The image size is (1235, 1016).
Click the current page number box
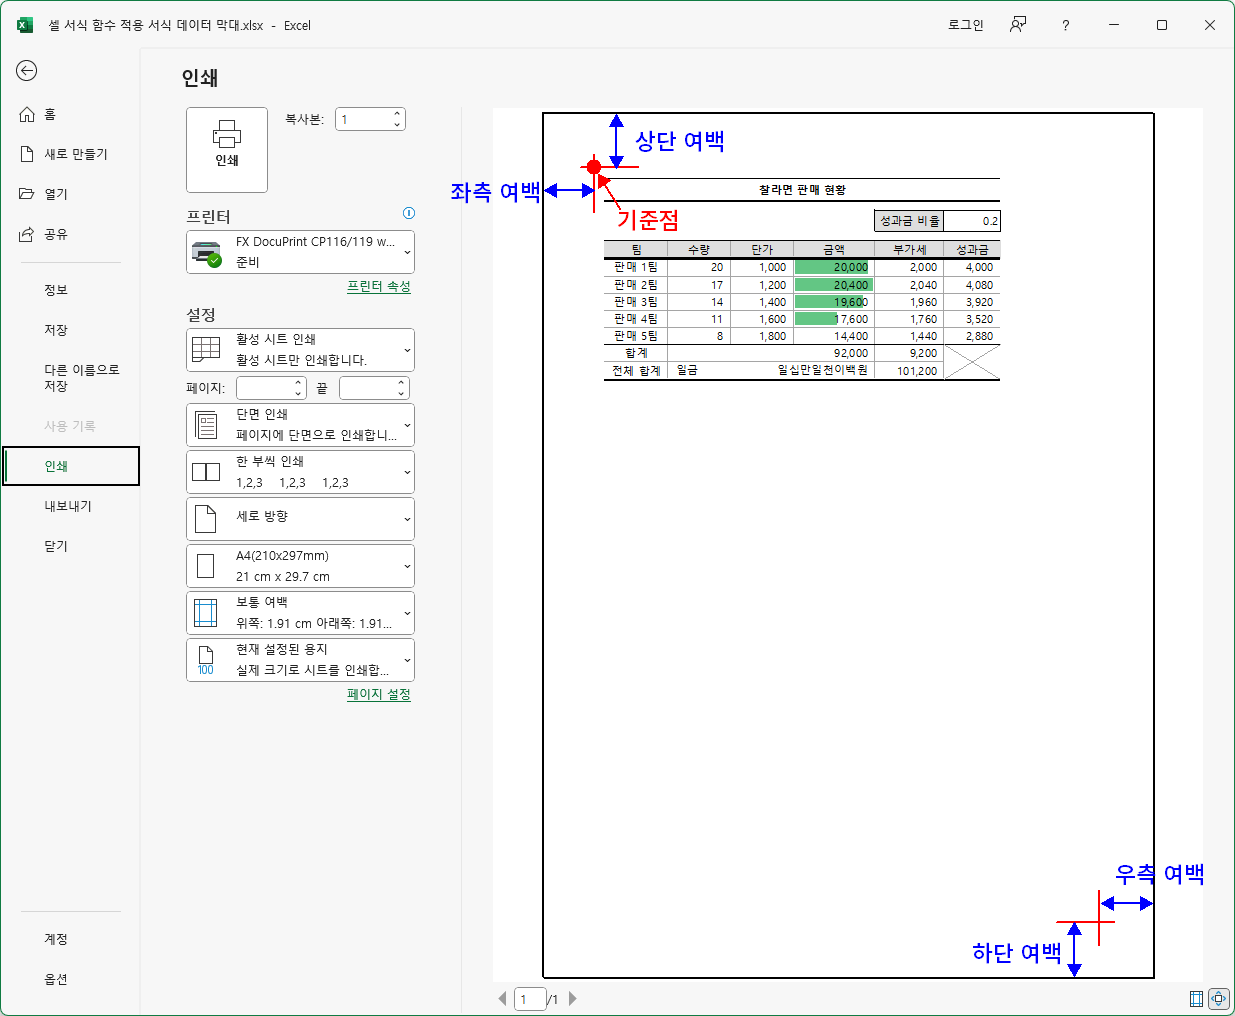(x=530, y=999)
